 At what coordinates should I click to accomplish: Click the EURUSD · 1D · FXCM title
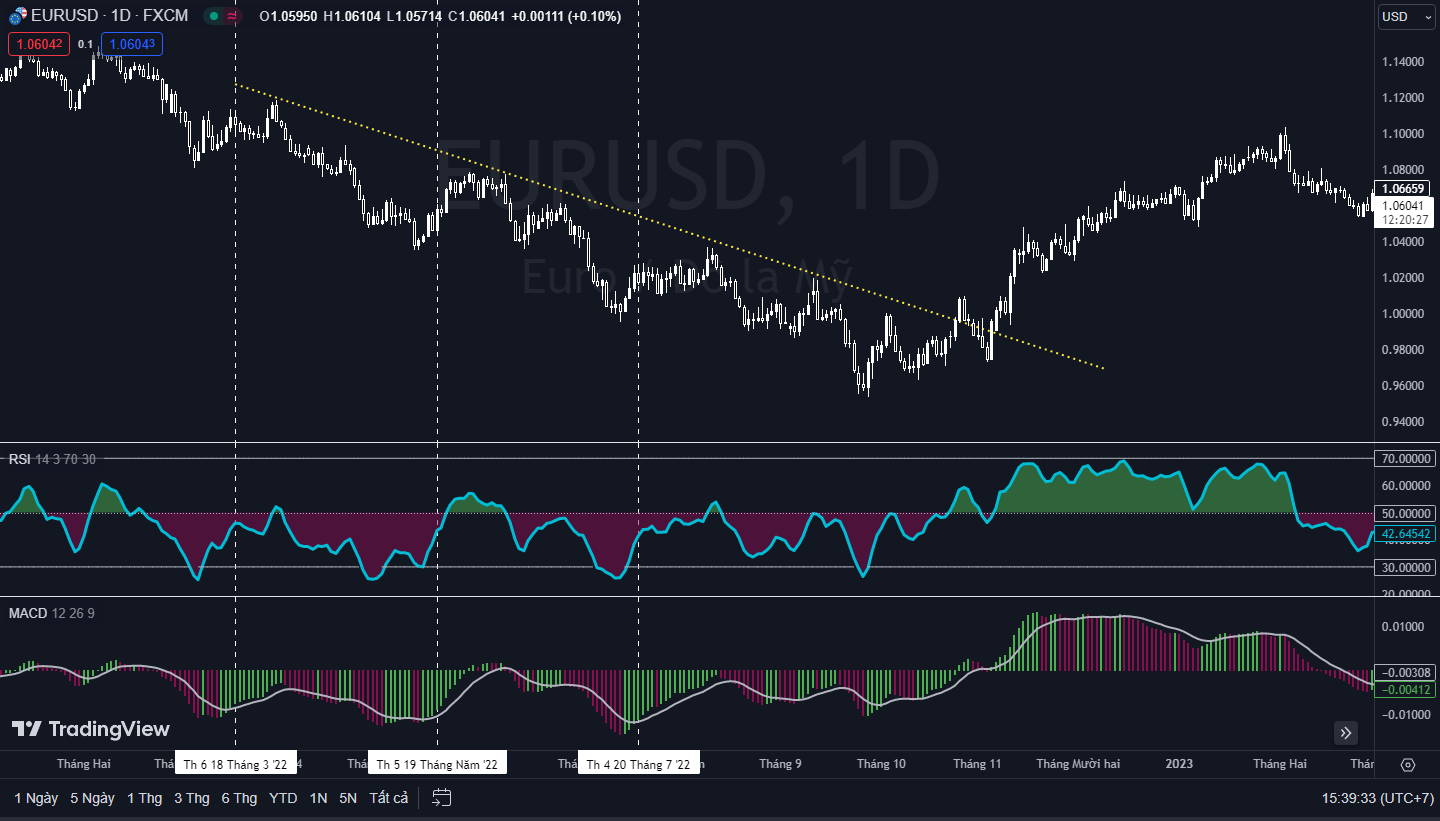coord(109,16)
